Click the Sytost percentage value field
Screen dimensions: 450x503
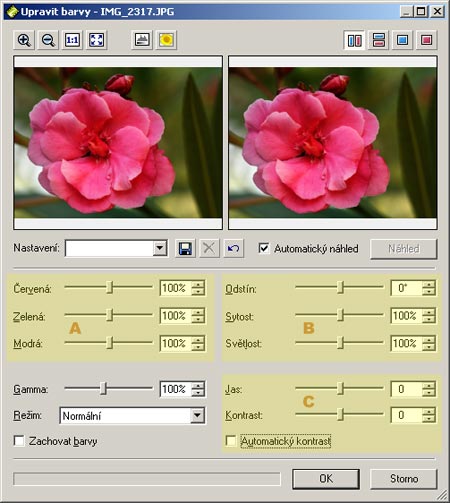[x=406, y=316]
